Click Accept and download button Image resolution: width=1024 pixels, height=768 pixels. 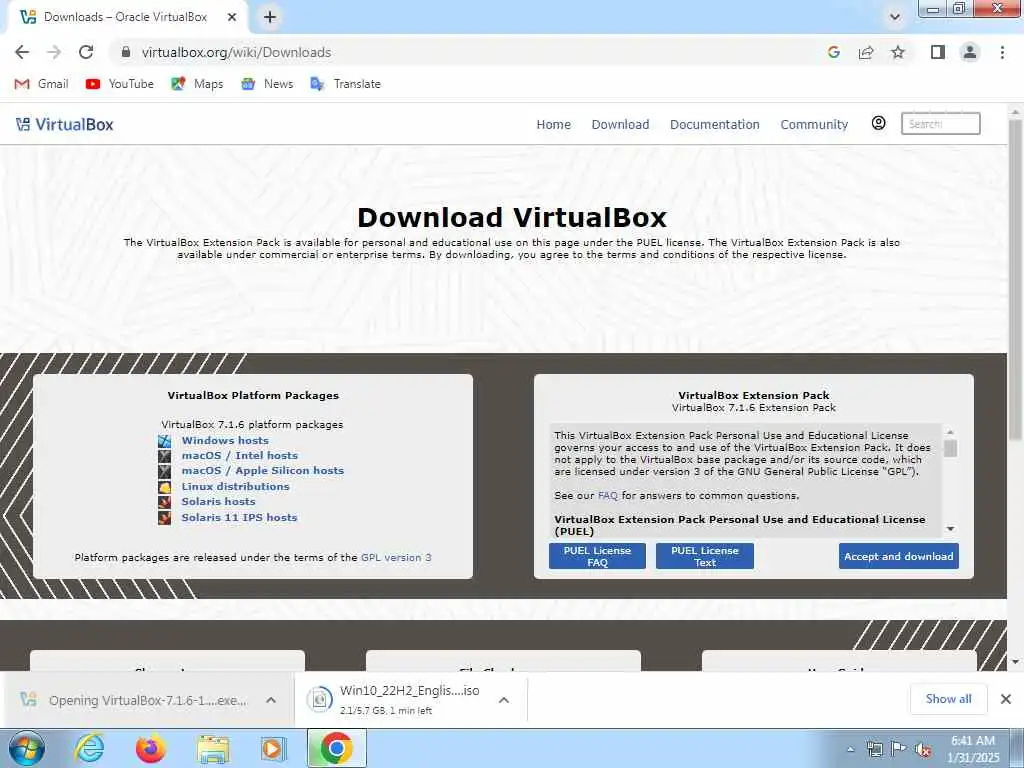click(x=899, y=556)
